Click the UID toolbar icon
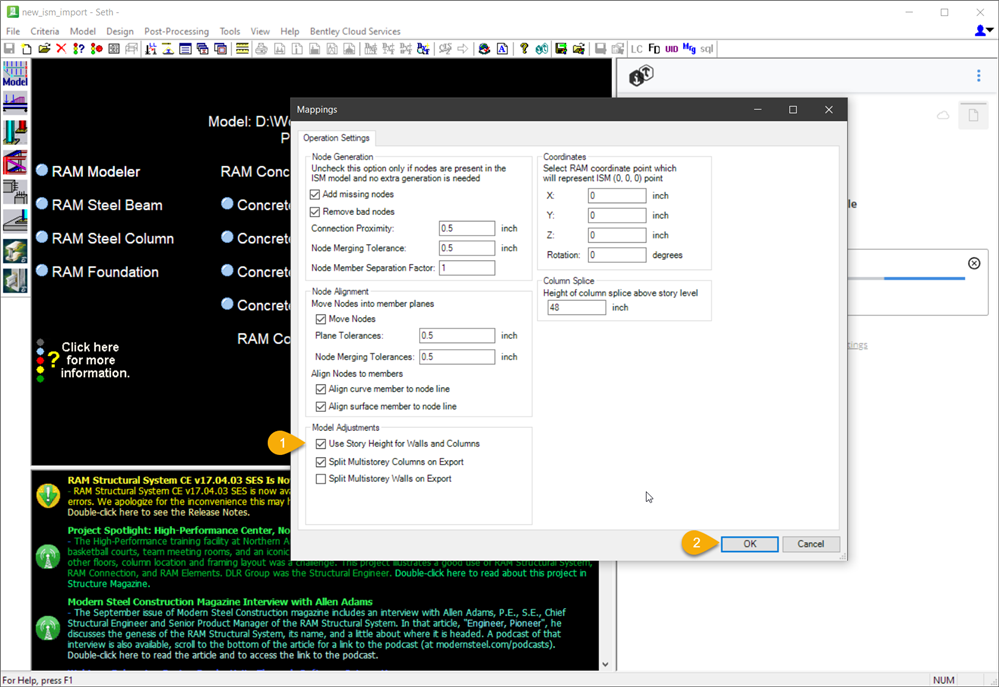Screen dimensions: 999x687 tap(672, 48)
